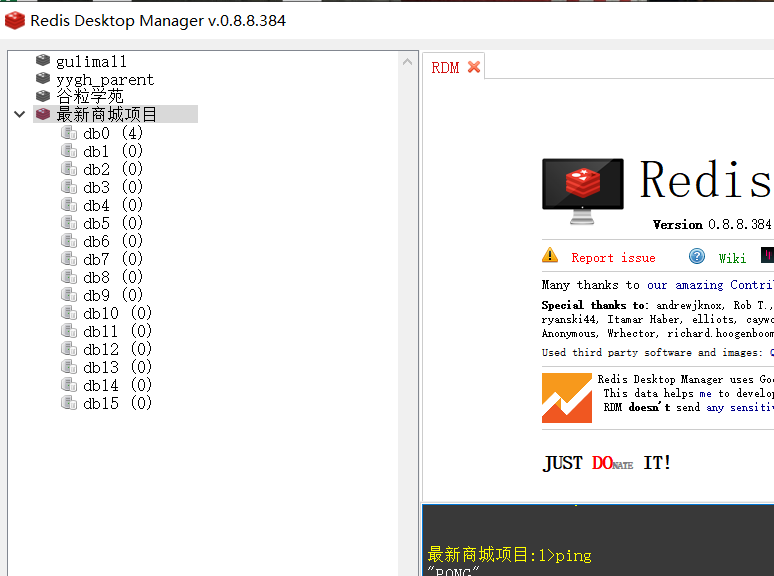The height and width of the screenshot is (576, 774).
Task: Select the yygh_parent connection name
Action: click(105, 79)
